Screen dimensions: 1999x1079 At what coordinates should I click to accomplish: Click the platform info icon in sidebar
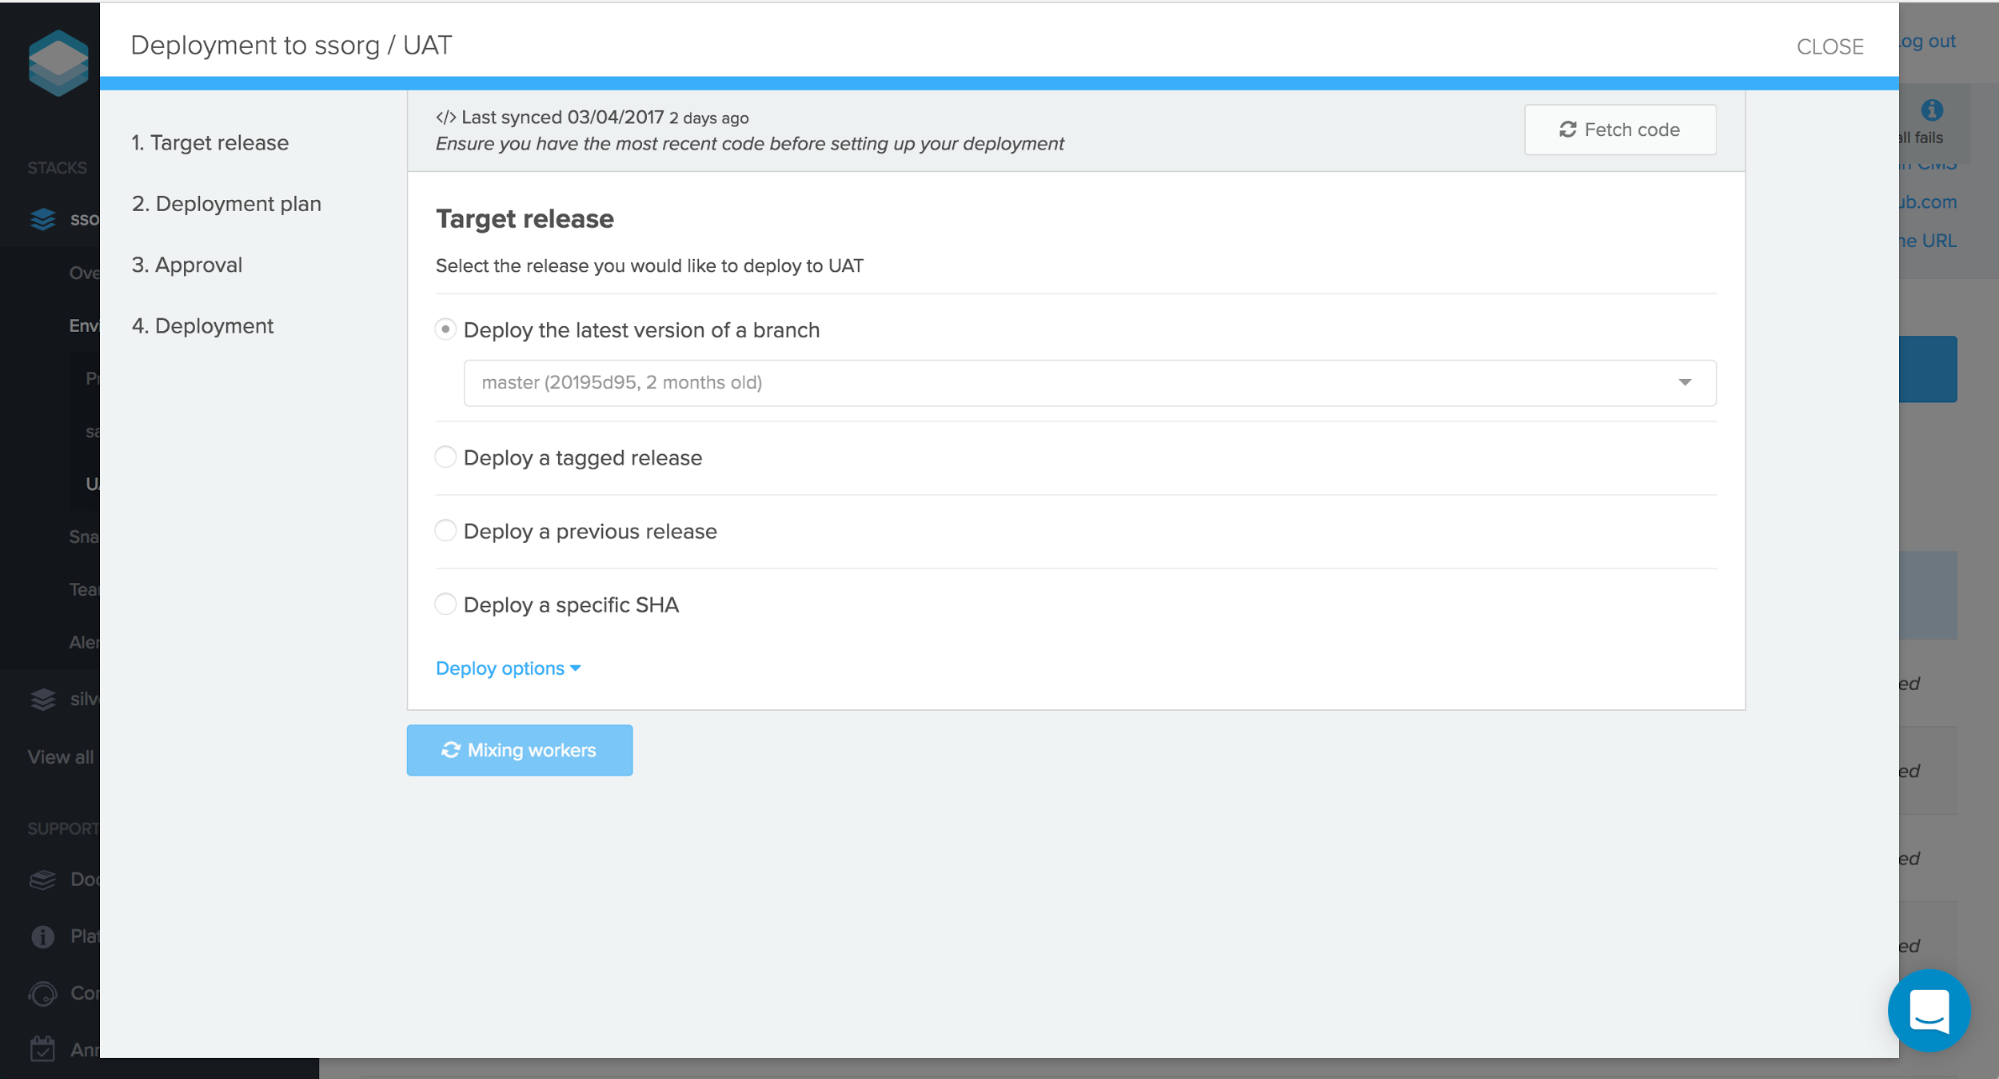pyautogui.click(x=43, y=937)
